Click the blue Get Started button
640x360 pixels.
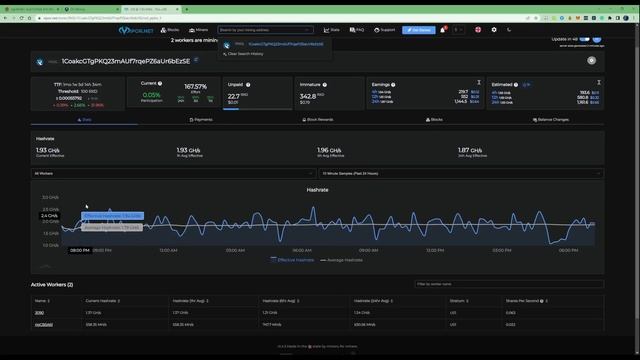click(419, 30)
